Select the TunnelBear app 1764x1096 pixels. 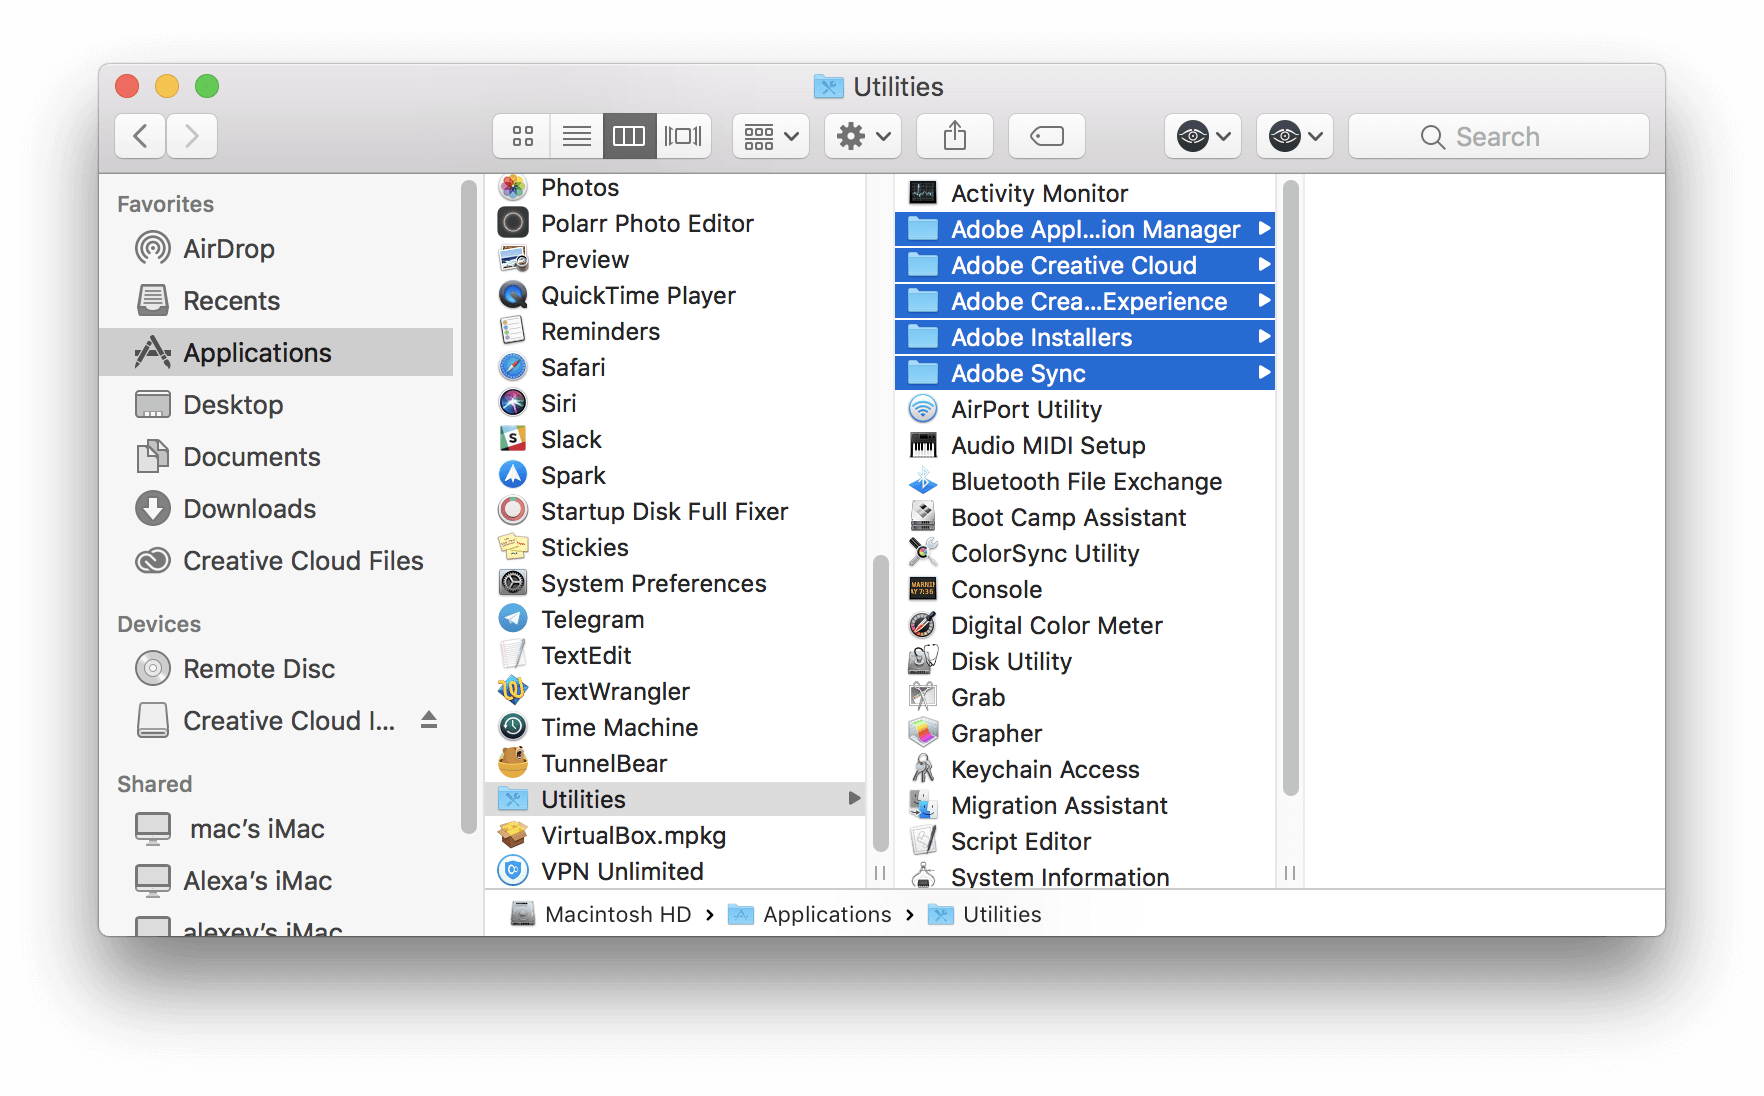tap(675, 763)
